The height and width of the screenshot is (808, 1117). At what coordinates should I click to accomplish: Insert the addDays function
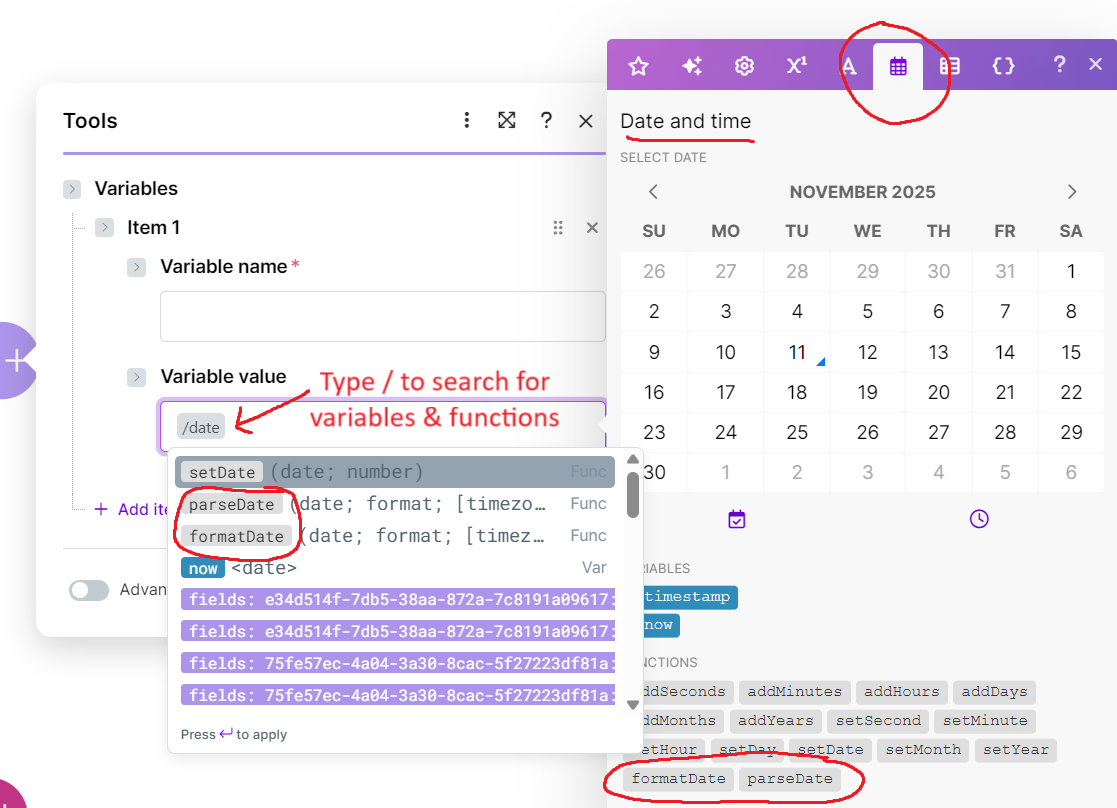tap(994, 691)
